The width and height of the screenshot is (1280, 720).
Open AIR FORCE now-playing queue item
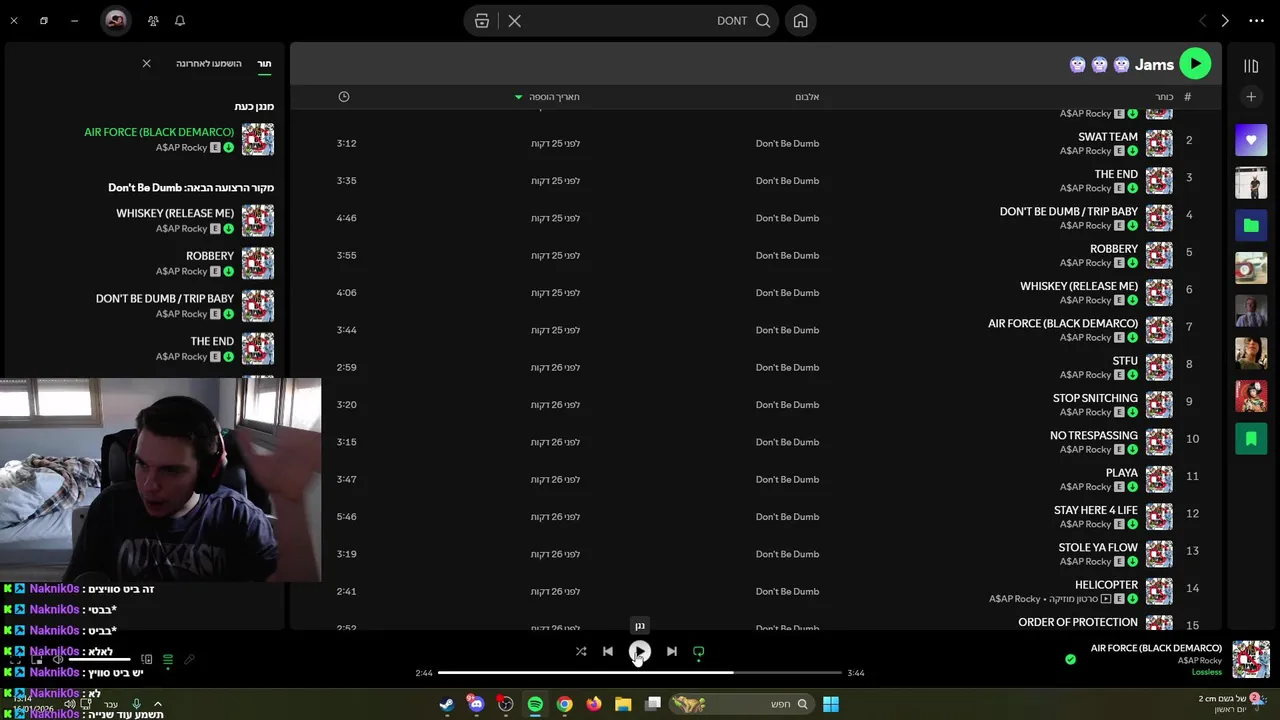point(159,132)
